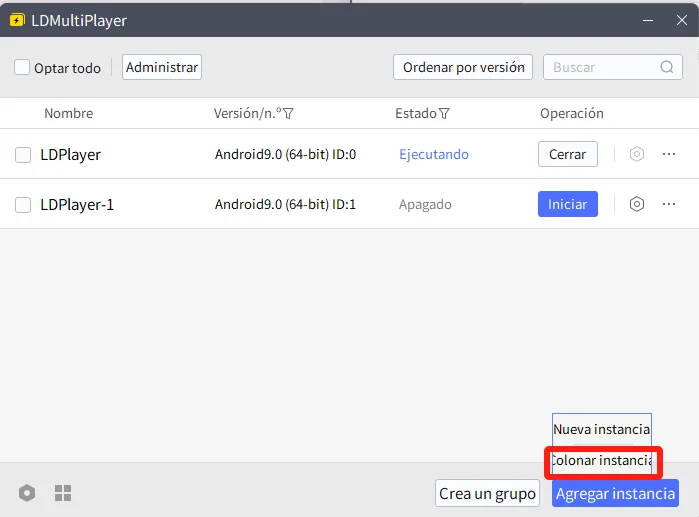Click the Operación column header
The height and width of the screenshot is (517, 699).
click(572, 114)
